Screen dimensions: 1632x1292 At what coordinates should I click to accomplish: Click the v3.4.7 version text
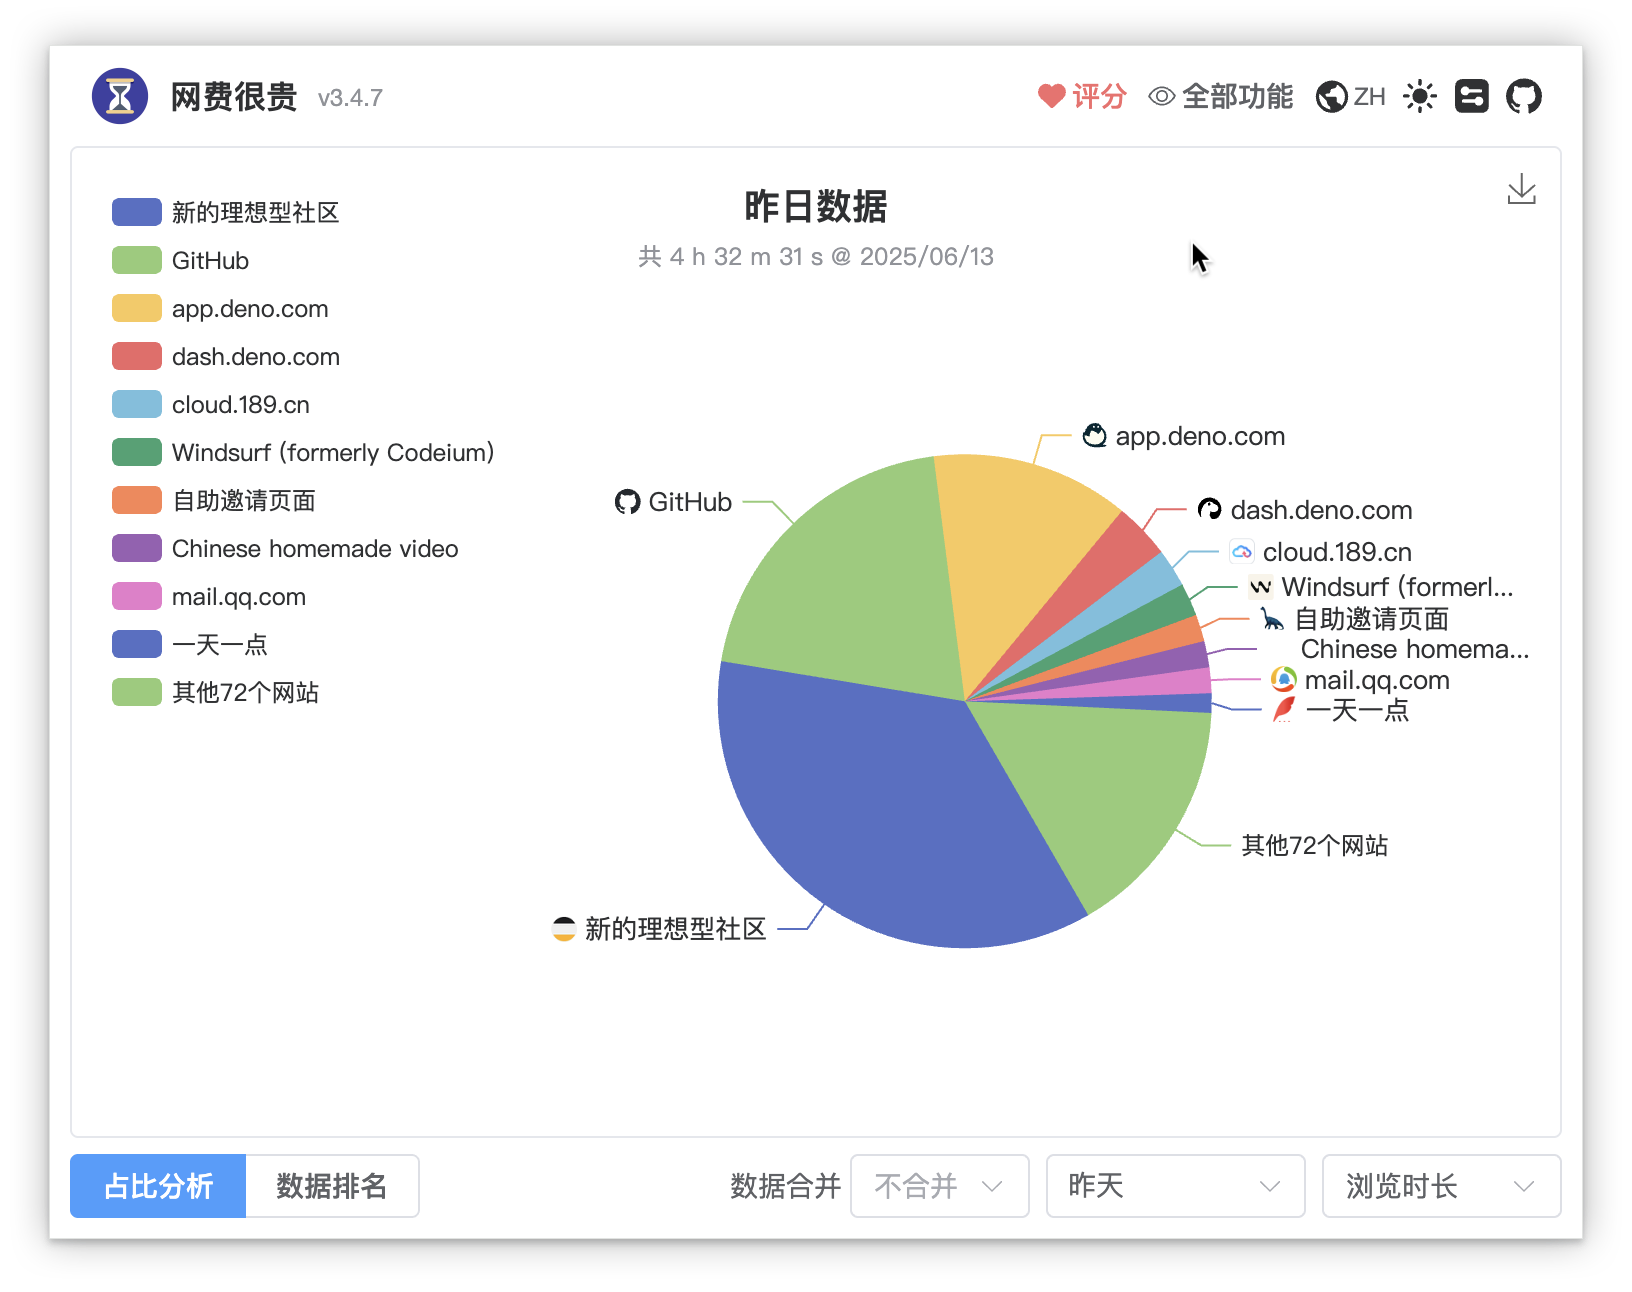pos(350,98)
